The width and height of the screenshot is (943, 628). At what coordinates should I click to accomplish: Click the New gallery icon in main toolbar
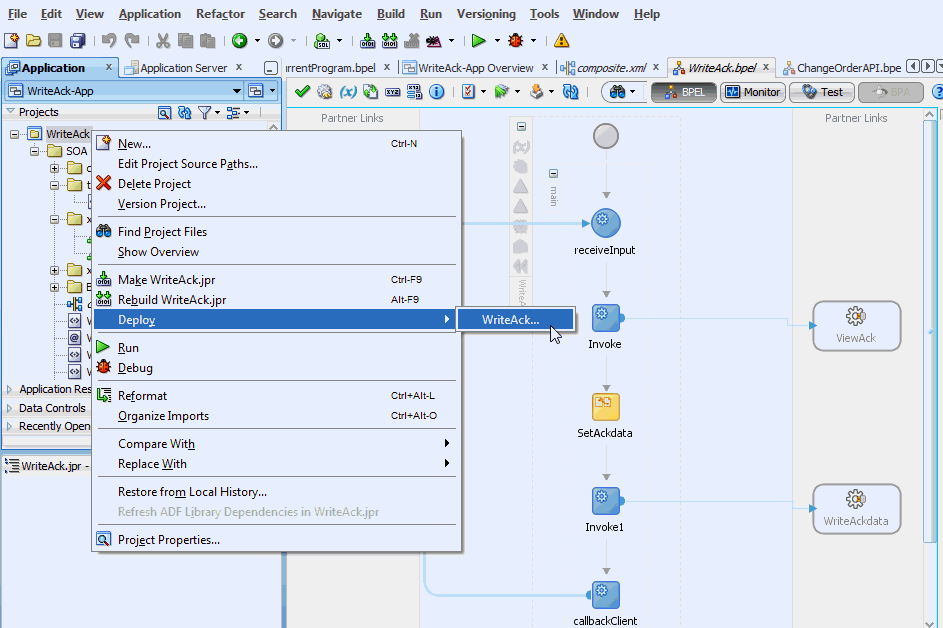pos(11,40)
